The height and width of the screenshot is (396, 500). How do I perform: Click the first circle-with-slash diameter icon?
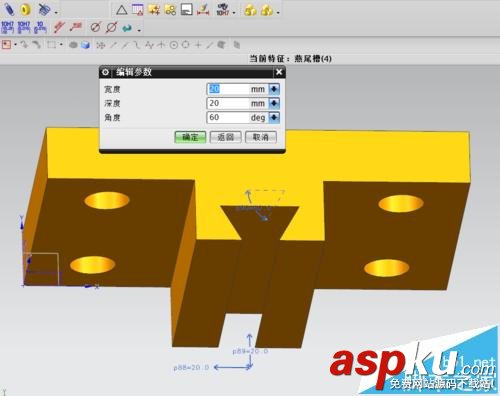point(95,27)
